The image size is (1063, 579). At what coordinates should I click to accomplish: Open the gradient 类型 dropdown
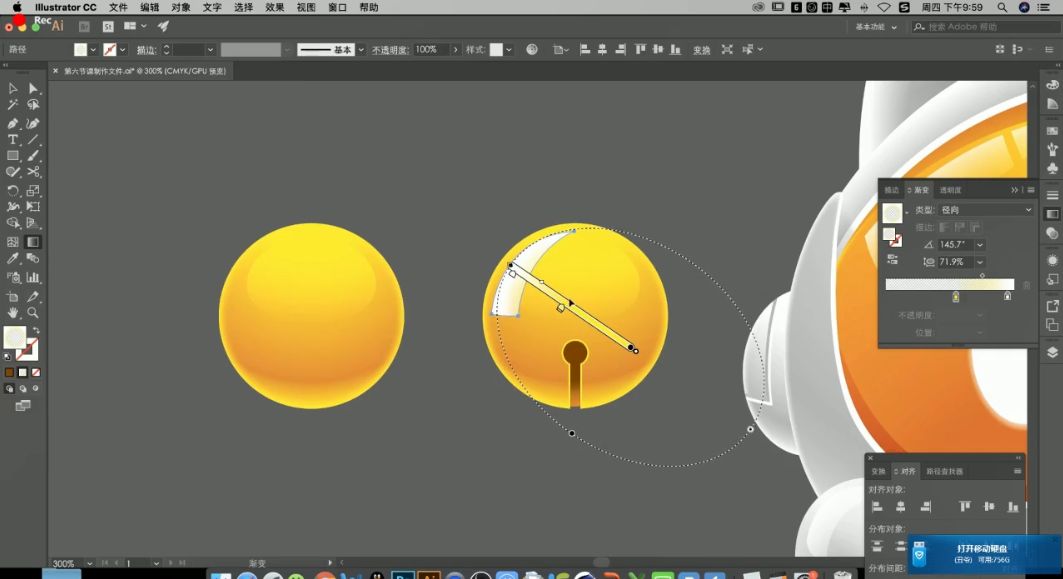(x=985, y=210)
